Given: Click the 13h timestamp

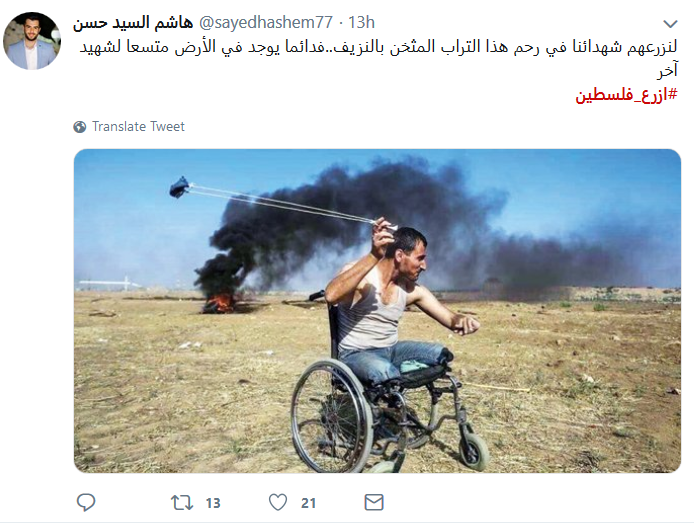Looking at the screenshot, I should (361, 22).
